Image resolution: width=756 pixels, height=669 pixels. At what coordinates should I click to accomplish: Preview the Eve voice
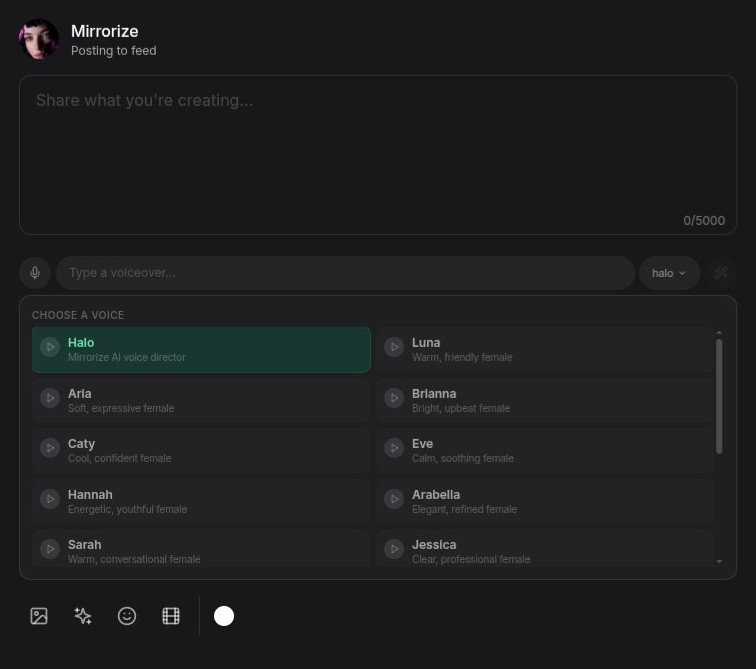click(x=394, y=448)
